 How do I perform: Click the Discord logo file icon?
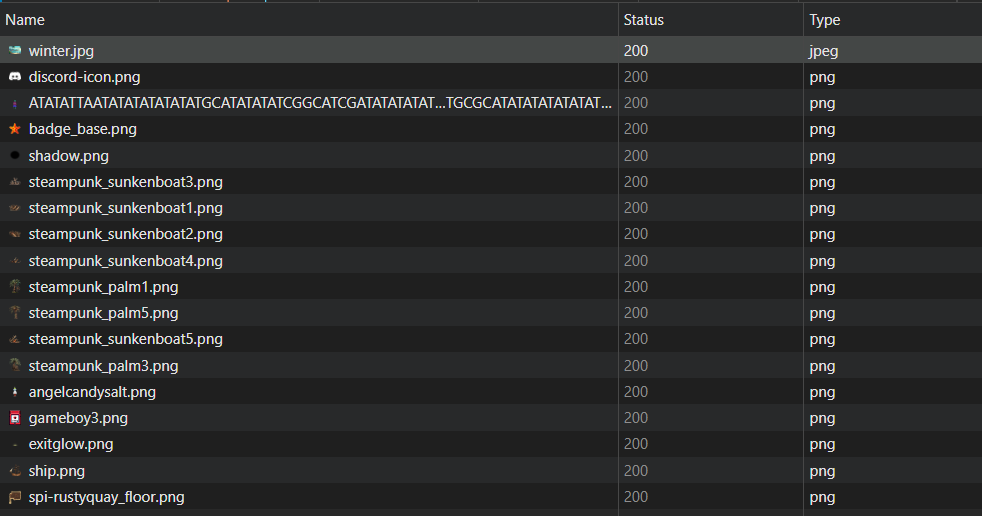[14, 77]
